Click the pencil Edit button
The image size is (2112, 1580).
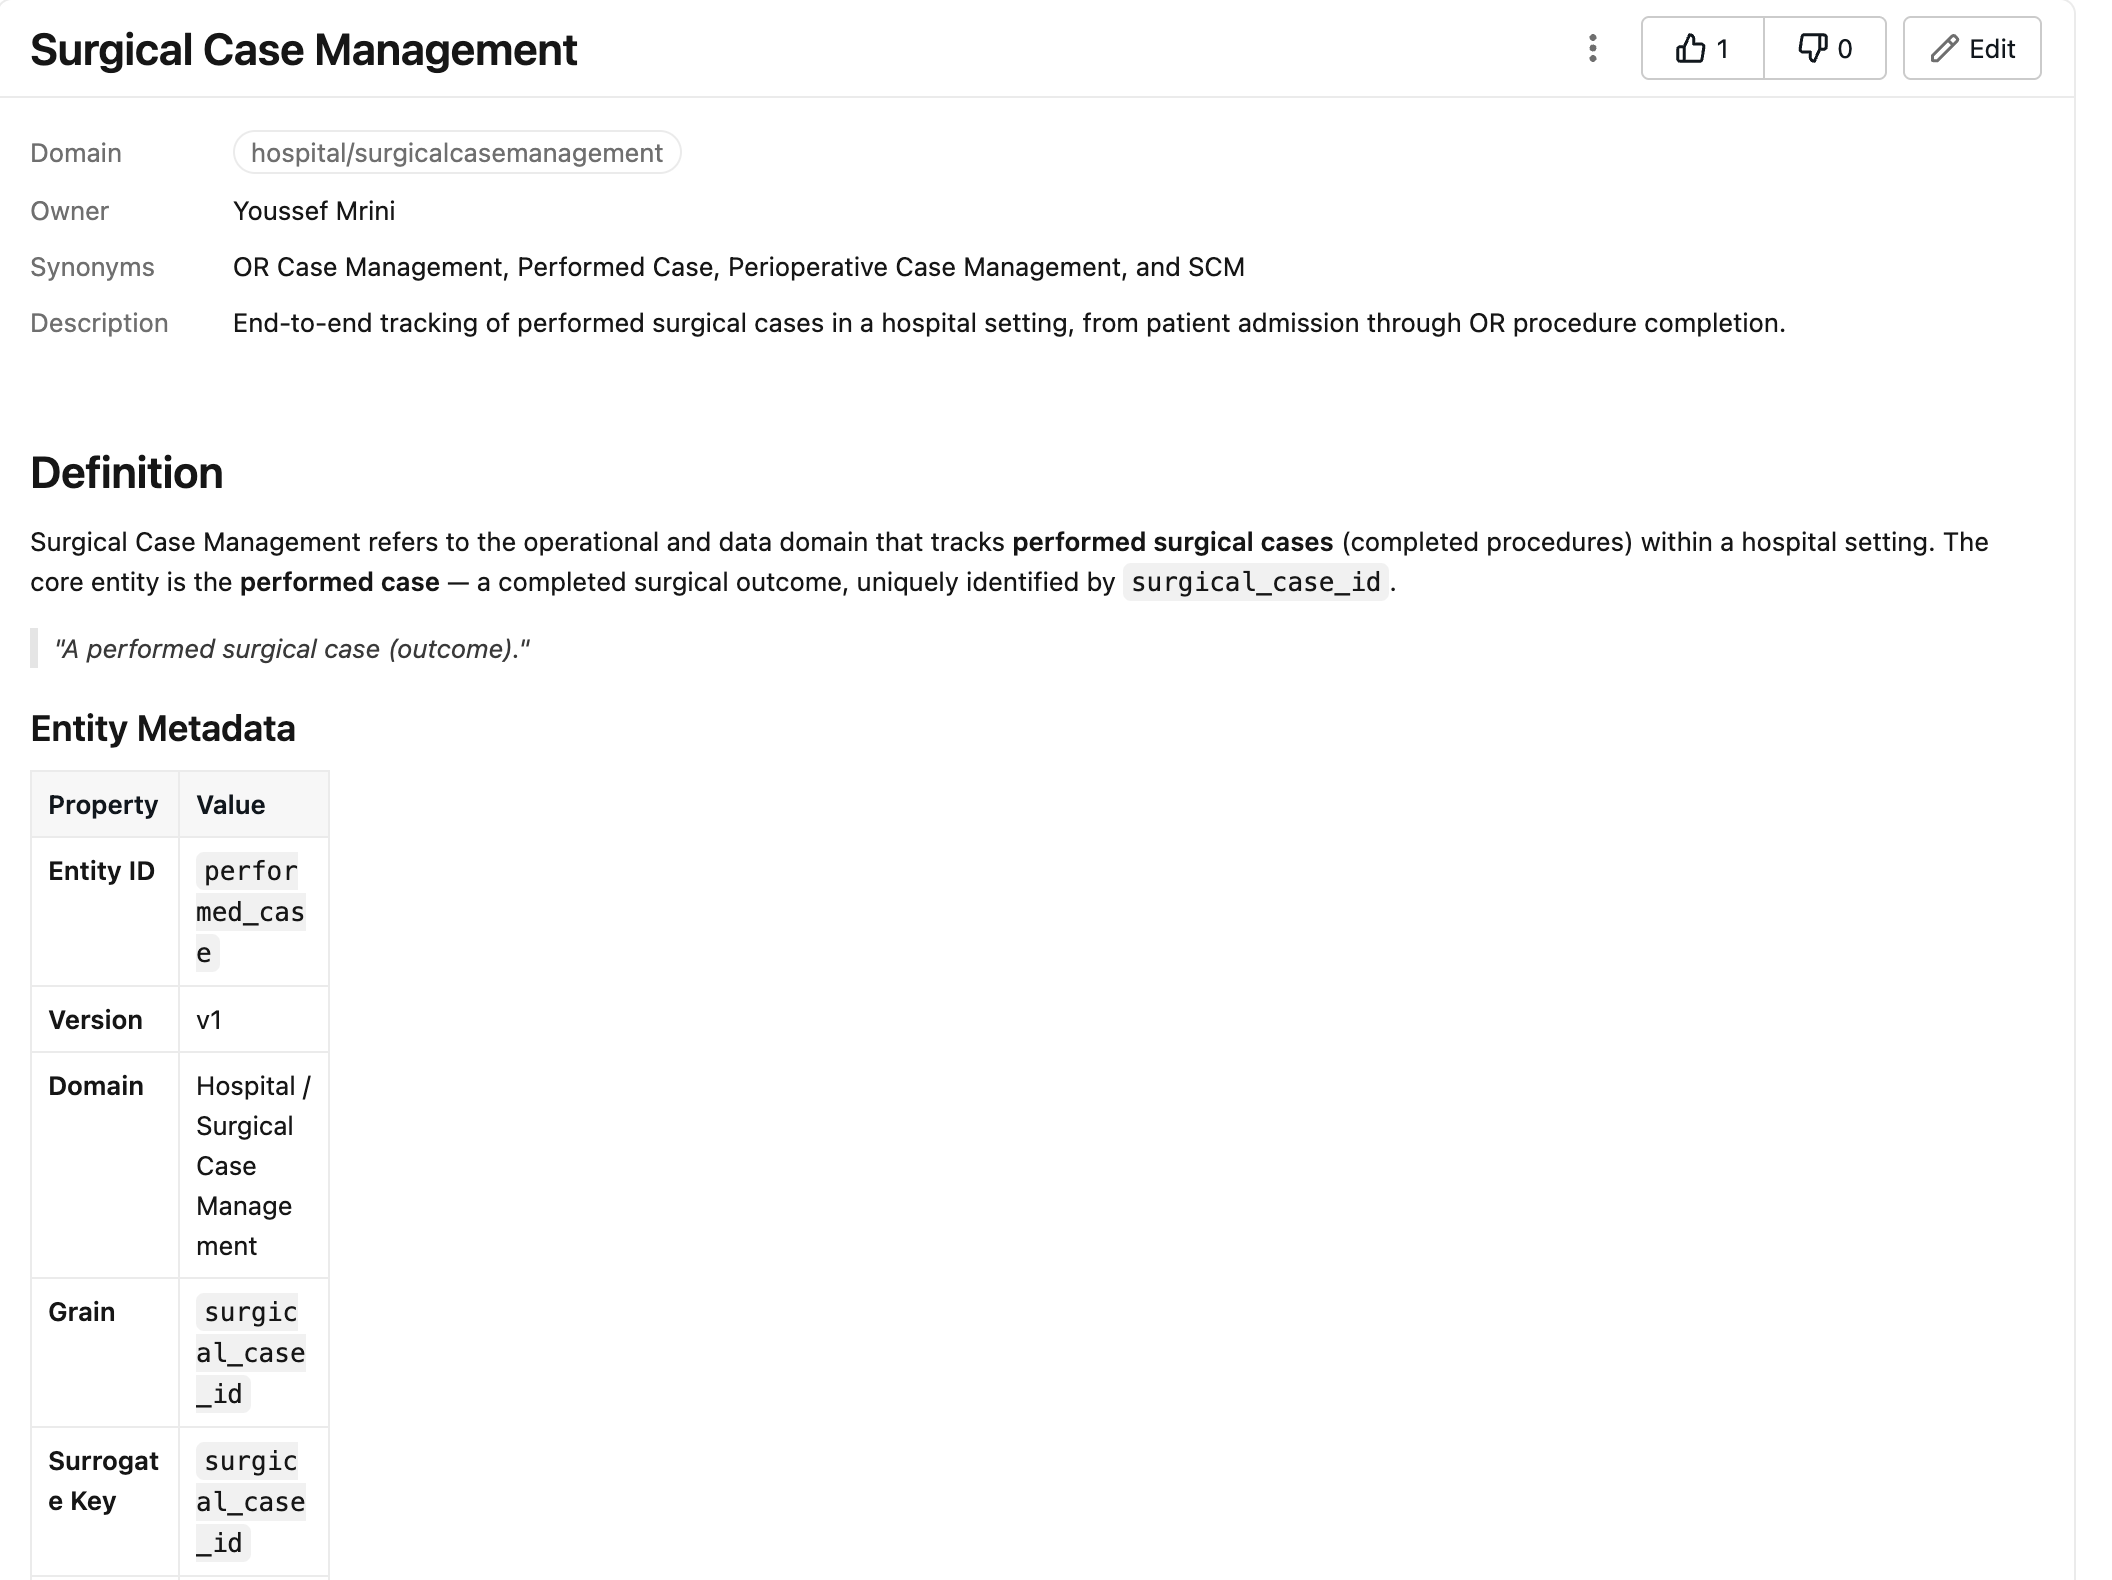click(1971, 48)
